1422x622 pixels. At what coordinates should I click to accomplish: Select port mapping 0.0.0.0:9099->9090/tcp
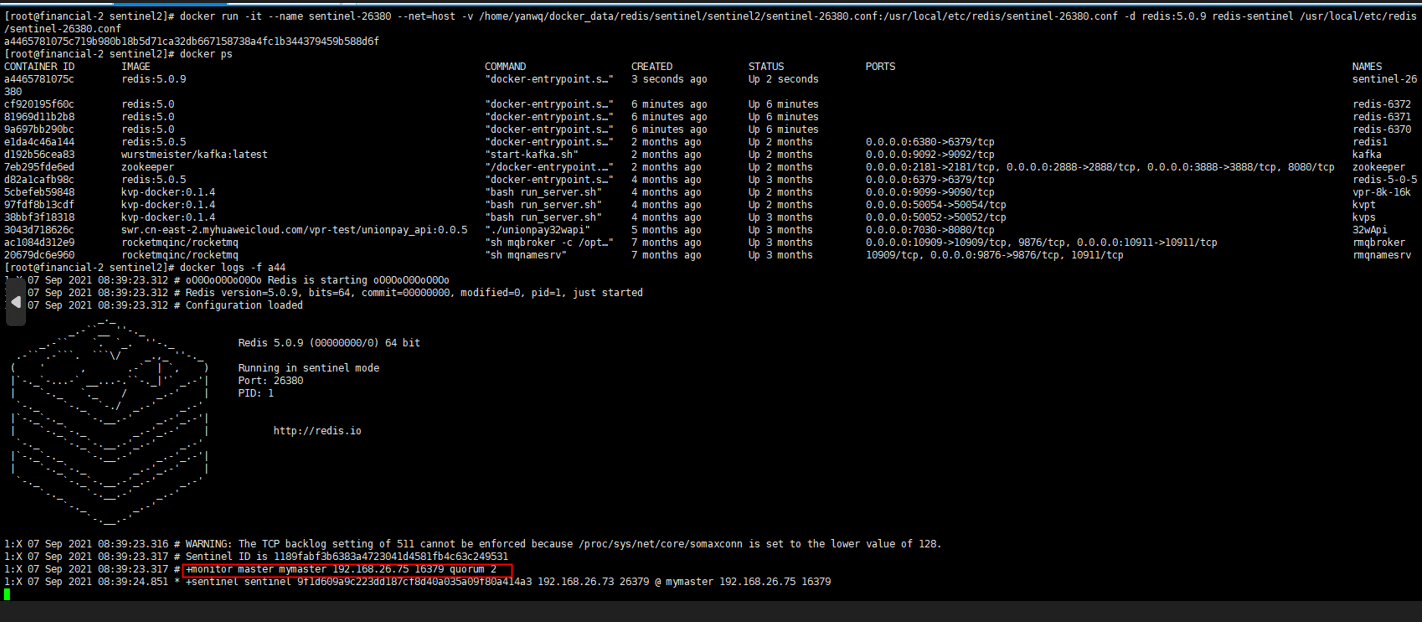click(930, 192)
